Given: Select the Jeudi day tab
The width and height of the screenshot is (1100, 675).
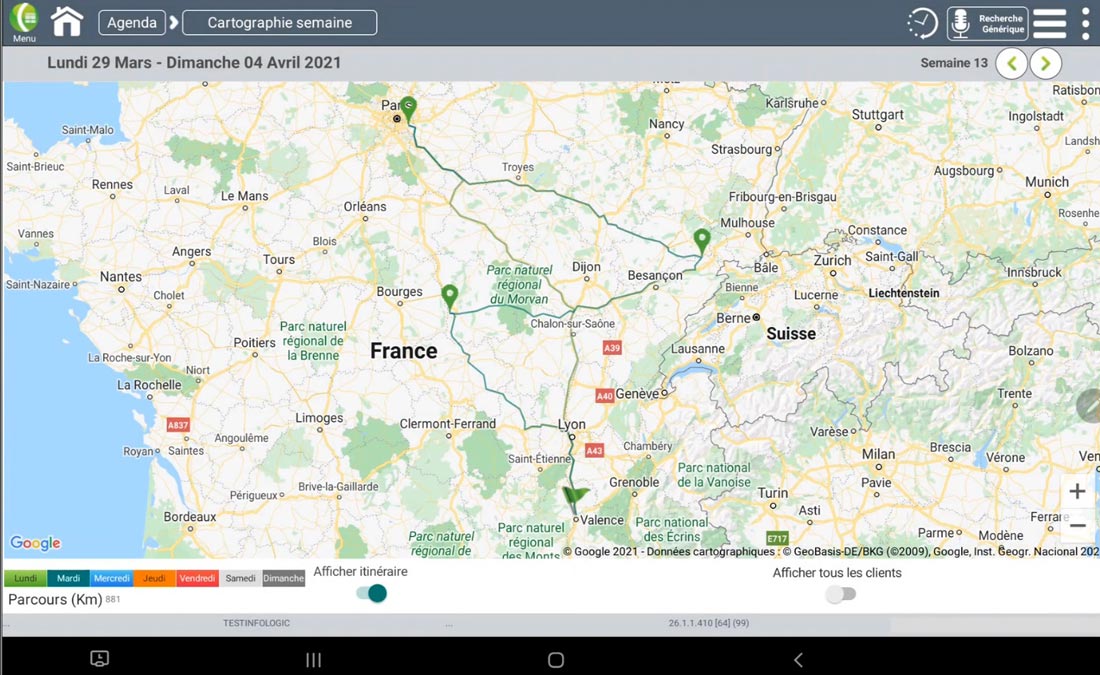Looking at the screenshot, I should click(154, 578).
